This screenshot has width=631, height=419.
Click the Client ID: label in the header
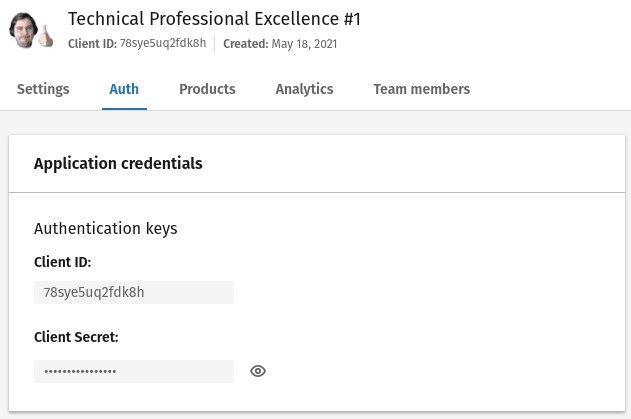click(x=92, y=44)
